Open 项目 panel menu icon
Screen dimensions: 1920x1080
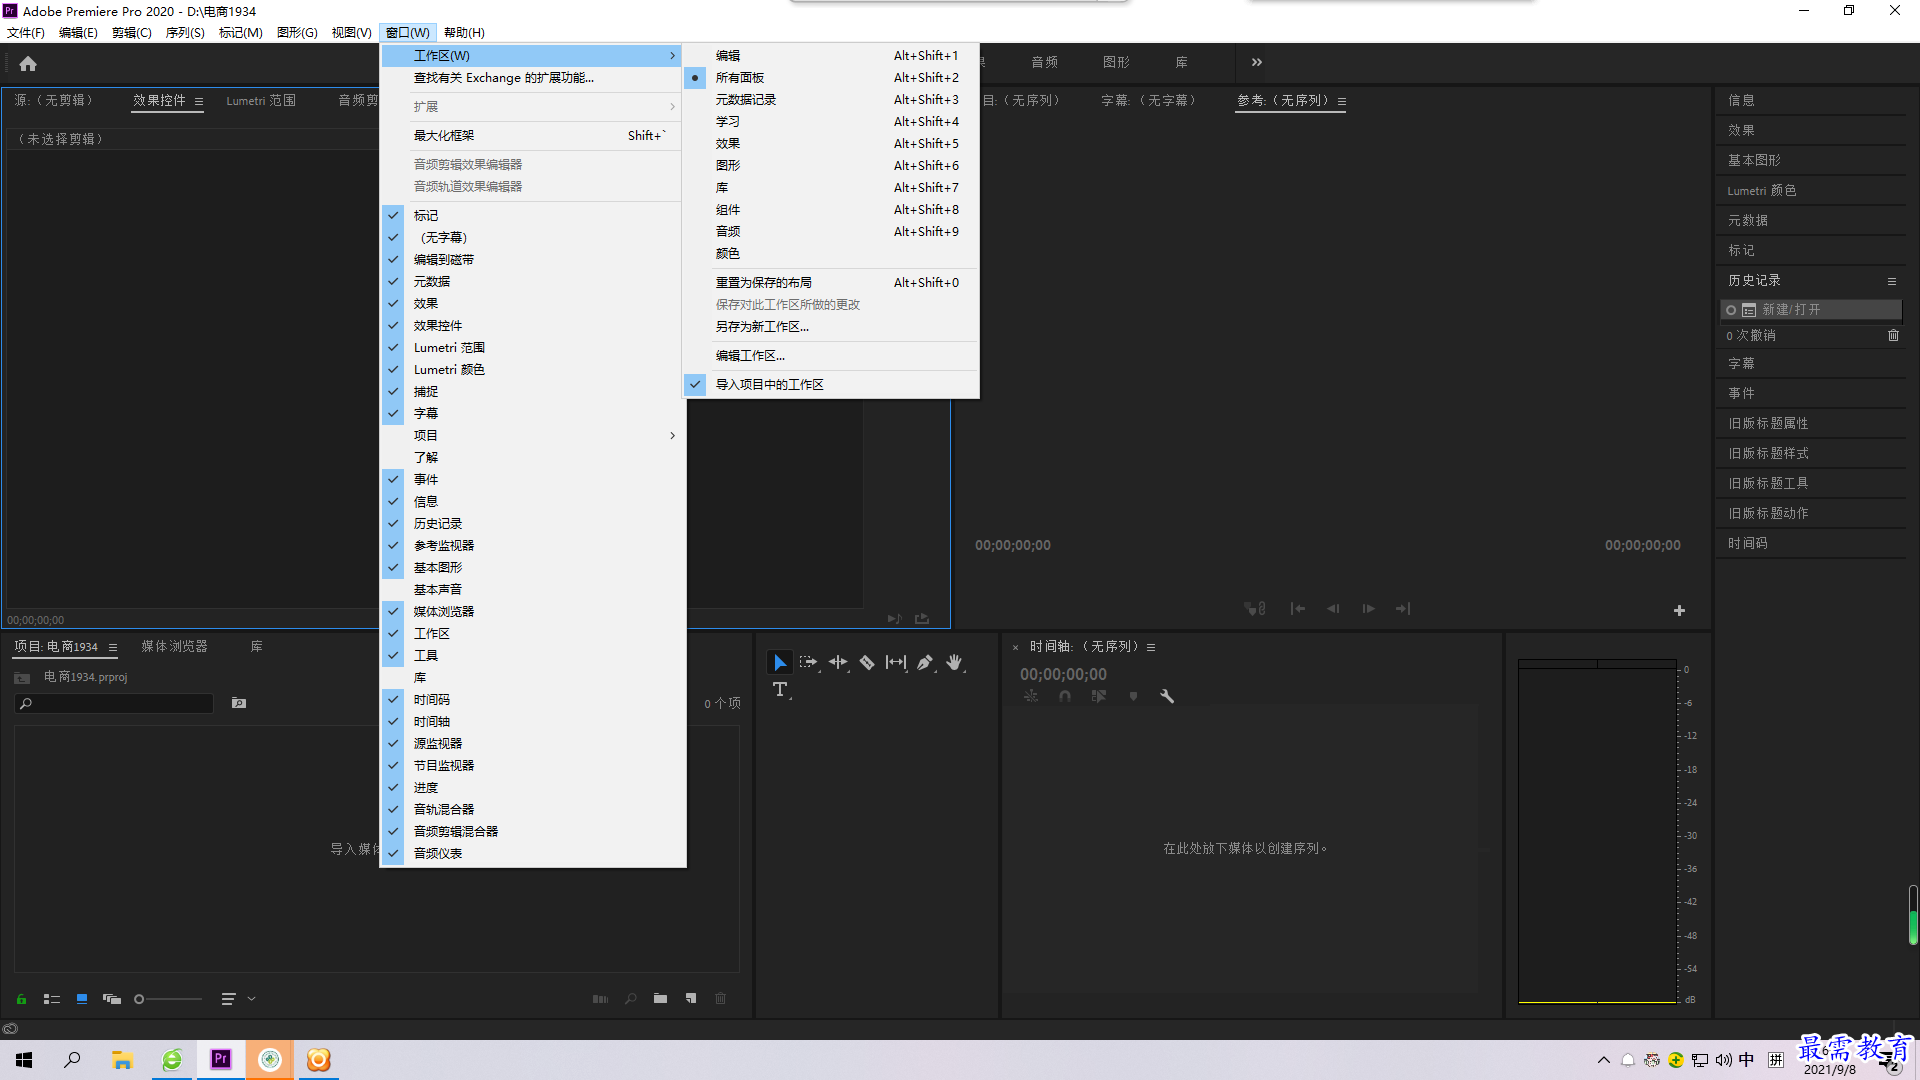113,647
